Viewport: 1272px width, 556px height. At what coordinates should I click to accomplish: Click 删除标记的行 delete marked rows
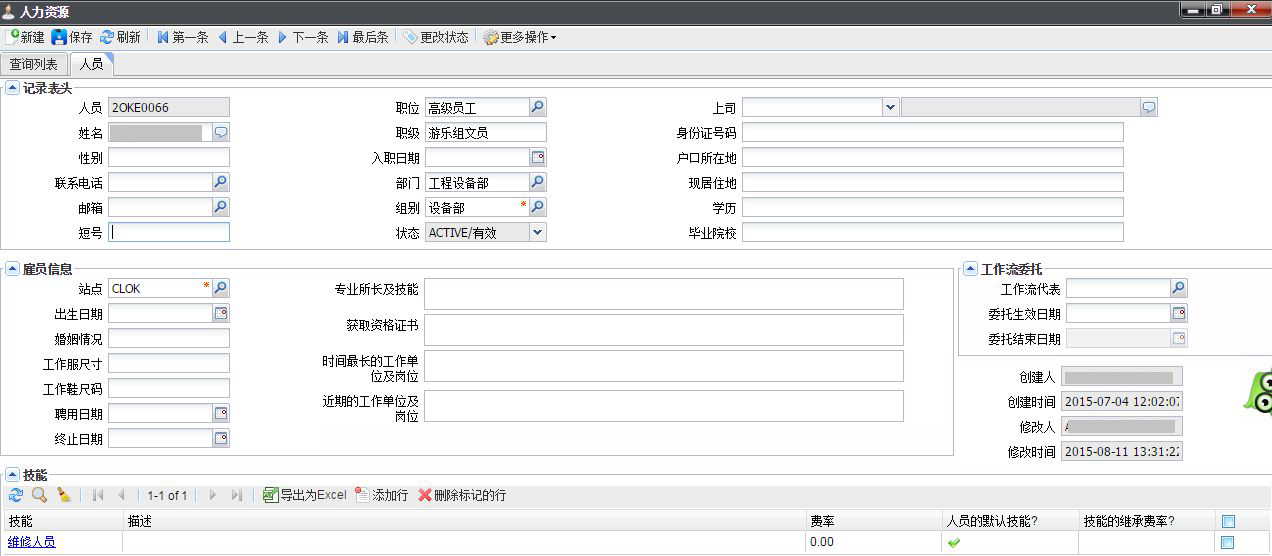(462, 495)
